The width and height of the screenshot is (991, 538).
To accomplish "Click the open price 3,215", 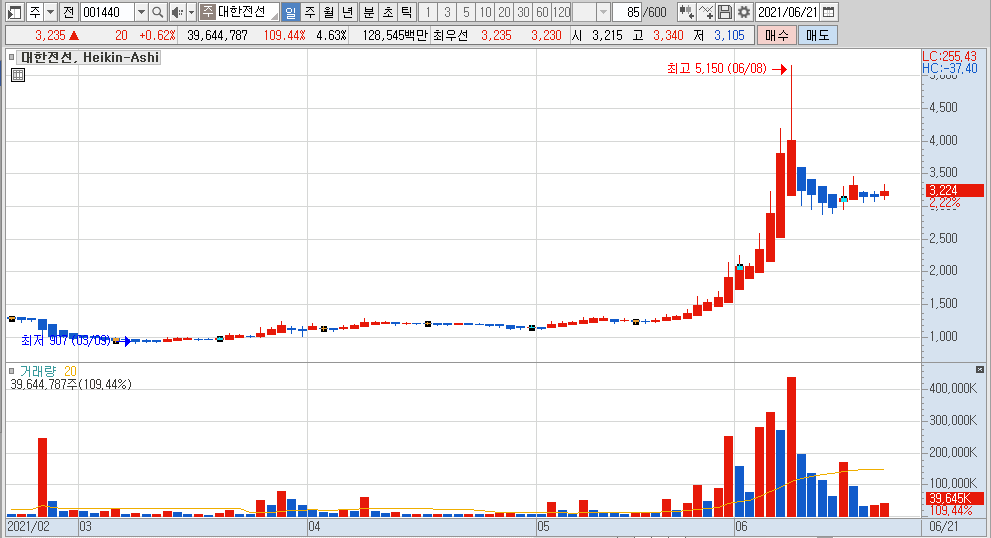I will (607, 35).
